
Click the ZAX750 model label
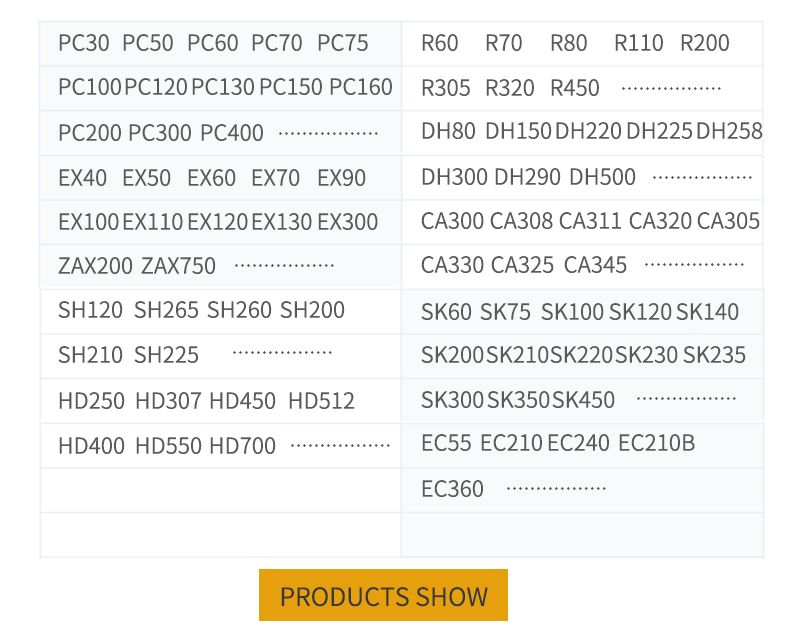(x=178, y=266)
